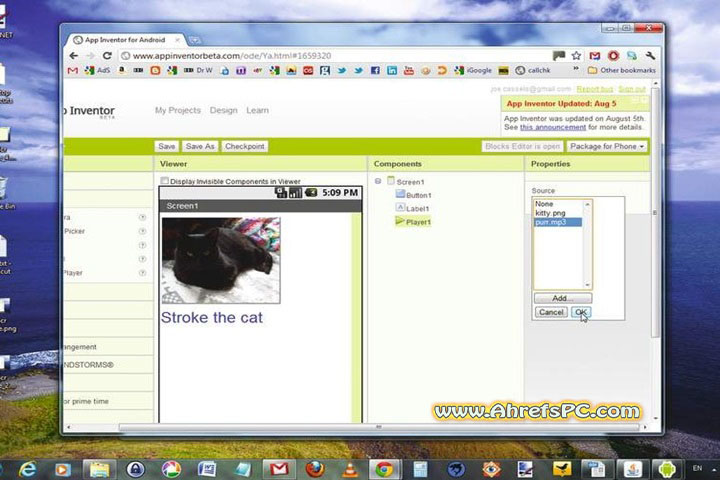Image resolution: width=720 pixels, height=480 pixels.
Task: Collapse the Screen1 tree node
Action: [378, 181]
